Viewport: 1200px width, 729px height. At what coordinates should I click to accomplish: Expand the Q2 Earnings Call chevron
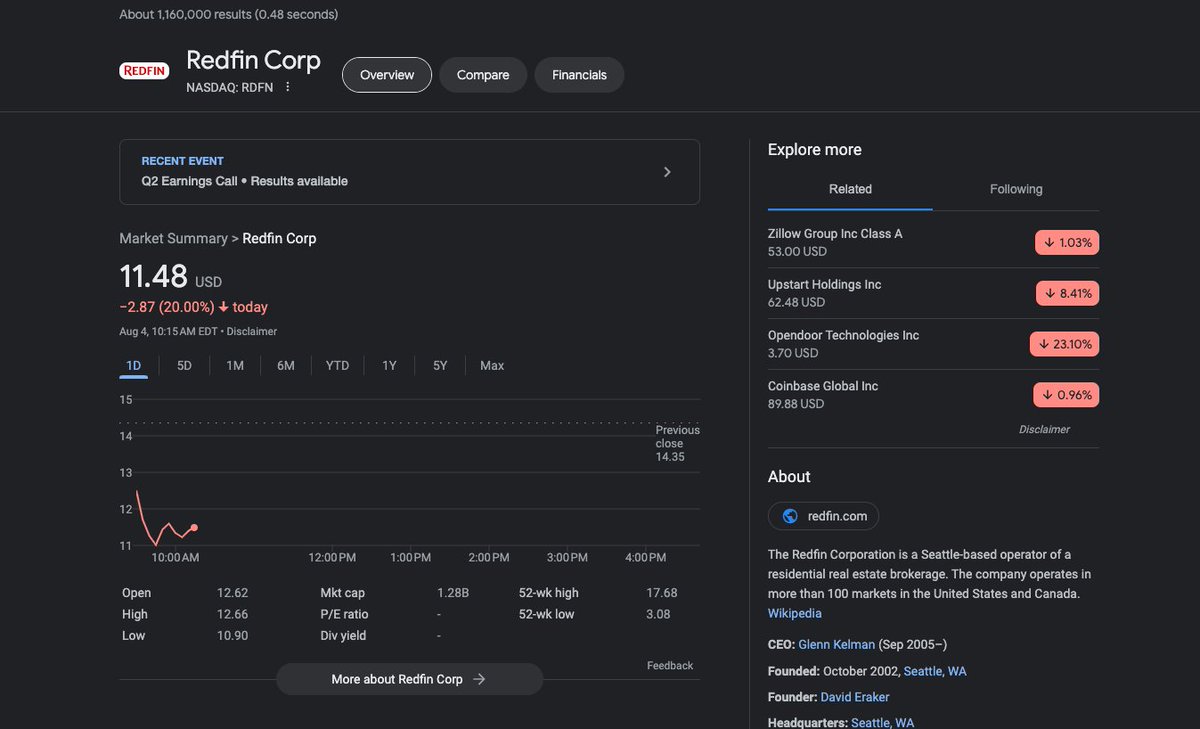point(667,172)
